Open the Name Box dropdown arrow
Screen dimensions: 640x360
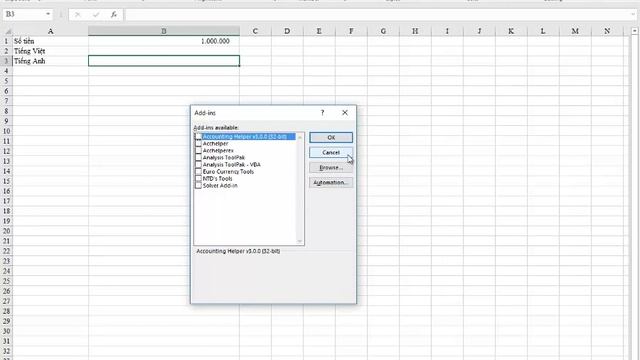48,14
